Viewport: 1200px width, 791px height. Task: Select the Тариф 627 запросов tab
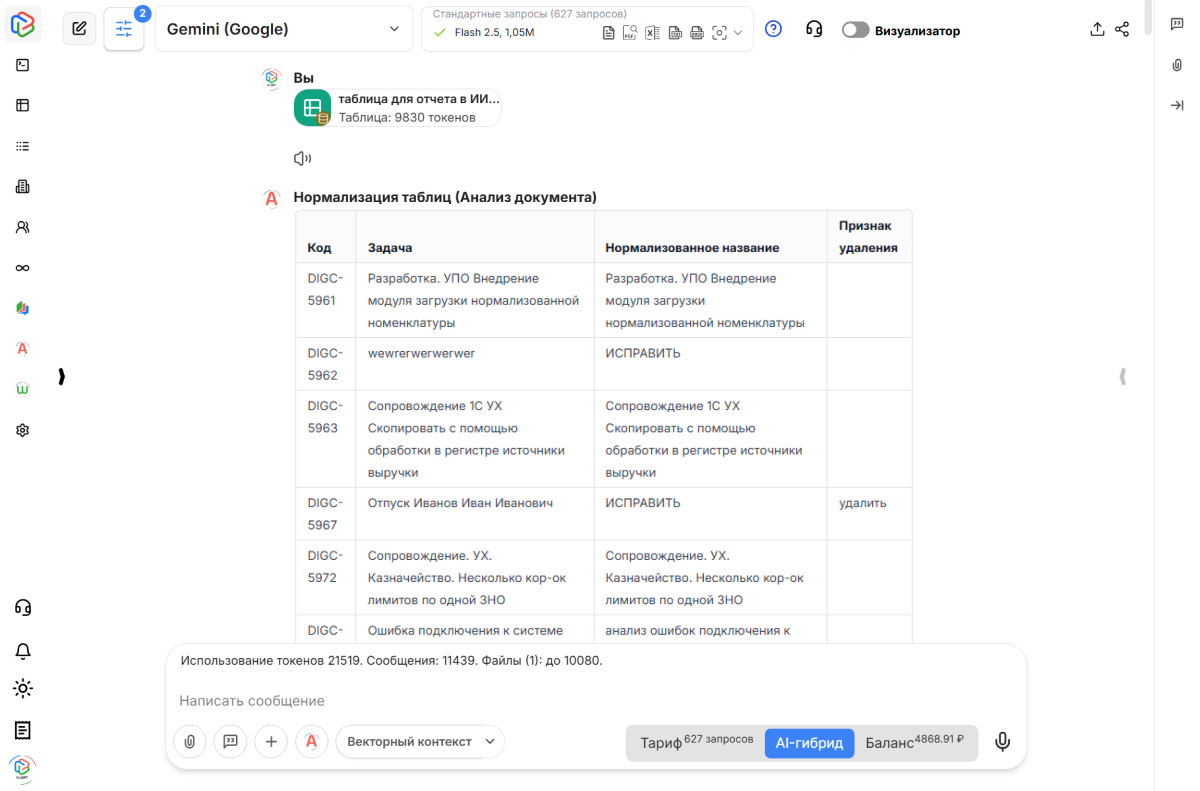click(696, 742)
